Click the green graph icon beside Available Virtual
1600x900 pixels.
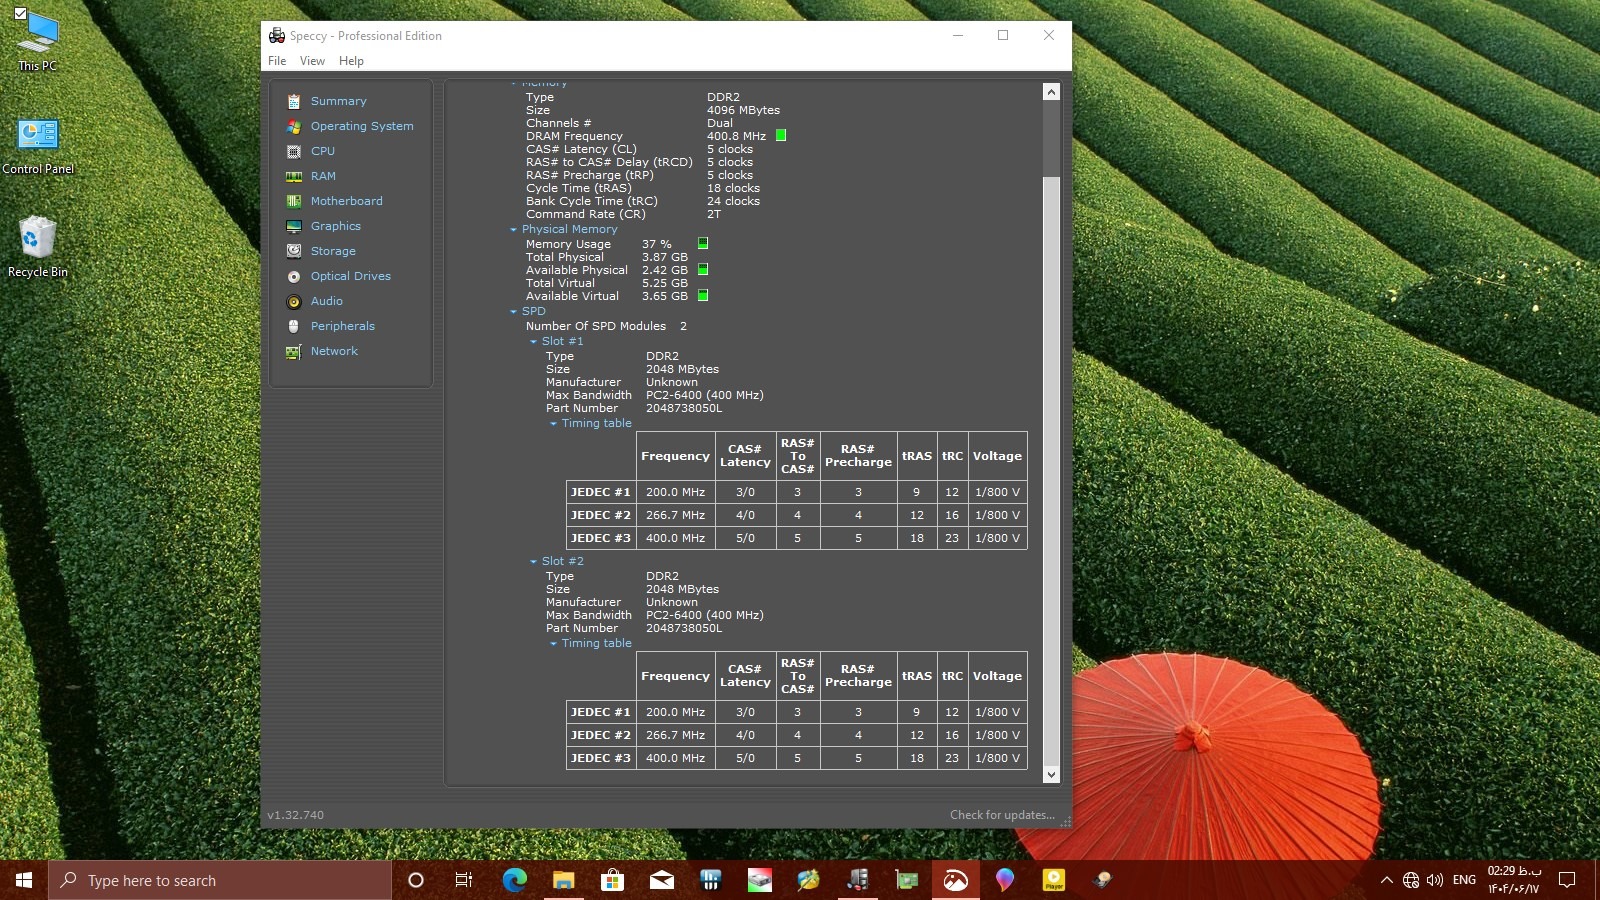pyautogui.click(x=703, y=295)
